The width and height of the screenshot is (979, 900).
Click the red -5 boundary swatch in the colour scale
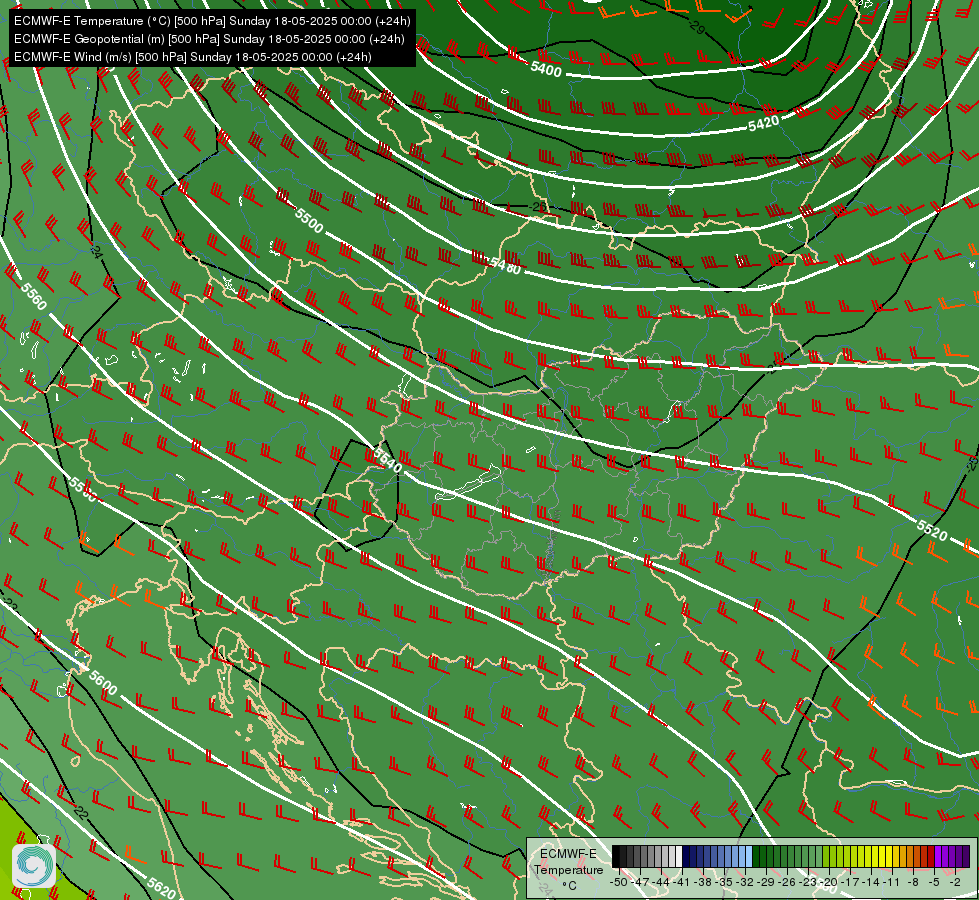click(931, 856)
